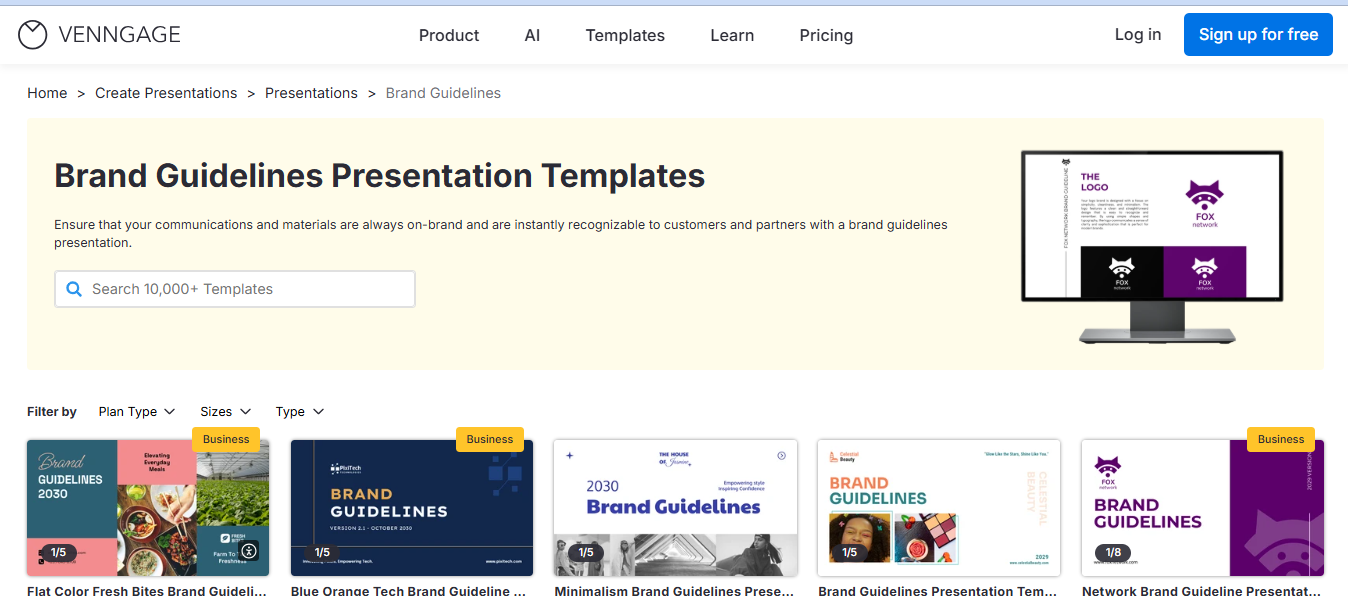1348x596 pixels.
Task: Open the Product menu in the navbar
Action: pos(449,35)
